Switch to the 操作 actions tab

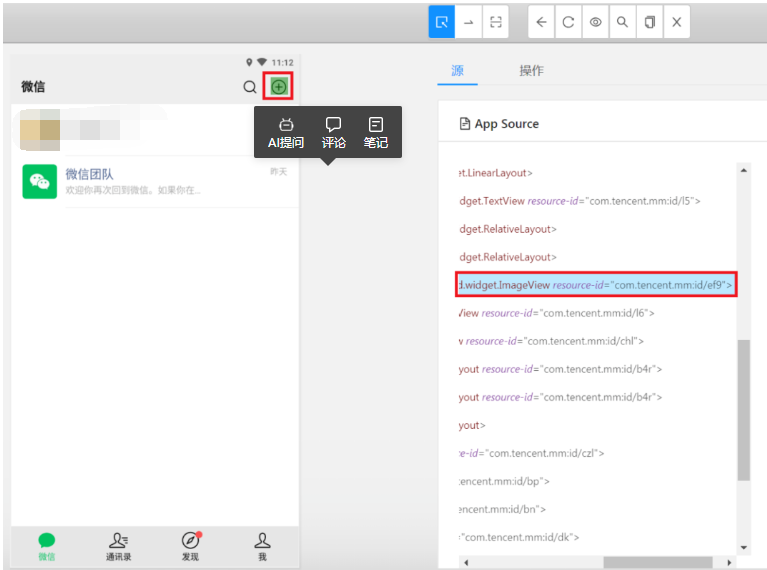click(x=531, y=70)
